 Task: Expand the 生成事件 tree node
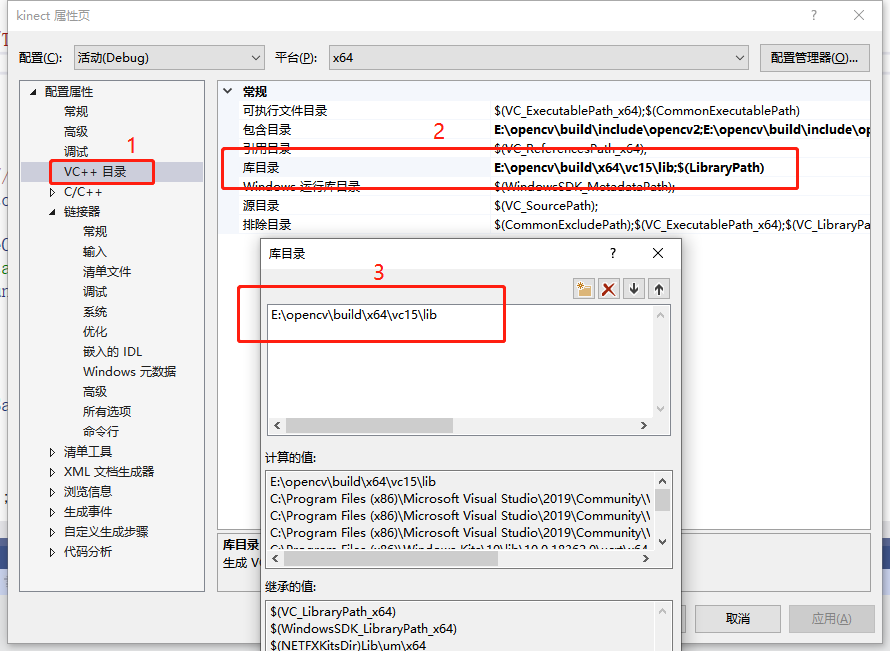tap(52, 513)
